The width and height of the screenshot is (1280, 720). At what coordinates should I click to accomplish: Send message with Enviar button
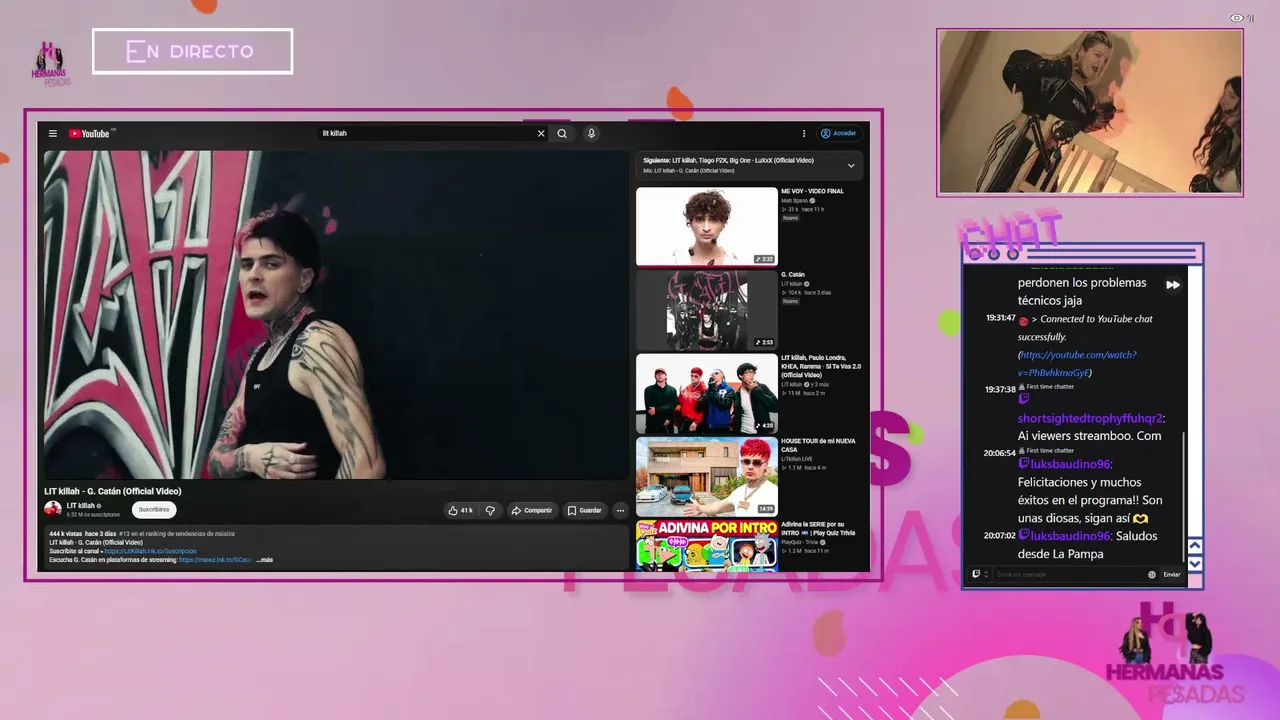point(1172,574)
